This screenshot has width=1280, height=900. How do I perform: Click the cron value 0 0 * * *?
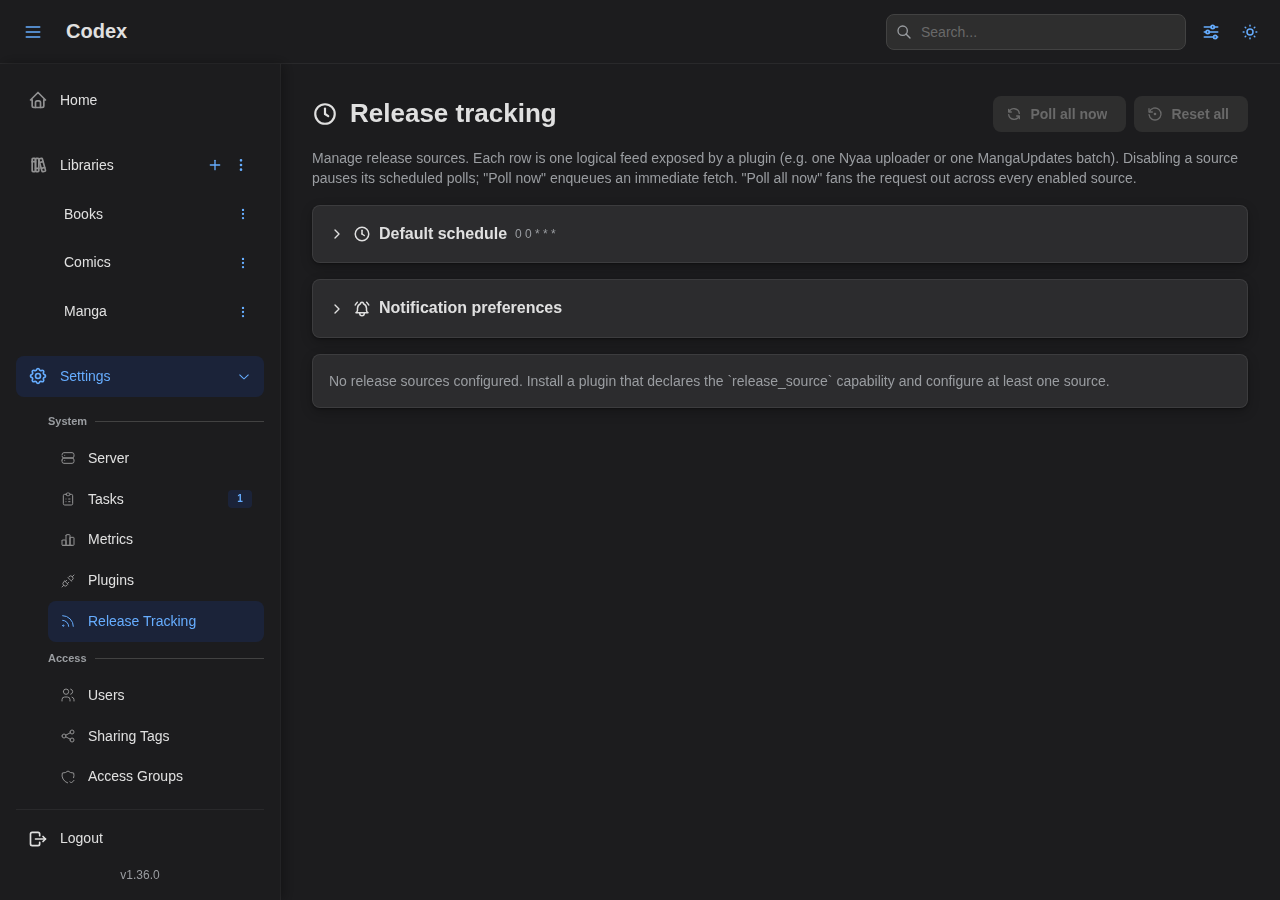pos(535,234)
